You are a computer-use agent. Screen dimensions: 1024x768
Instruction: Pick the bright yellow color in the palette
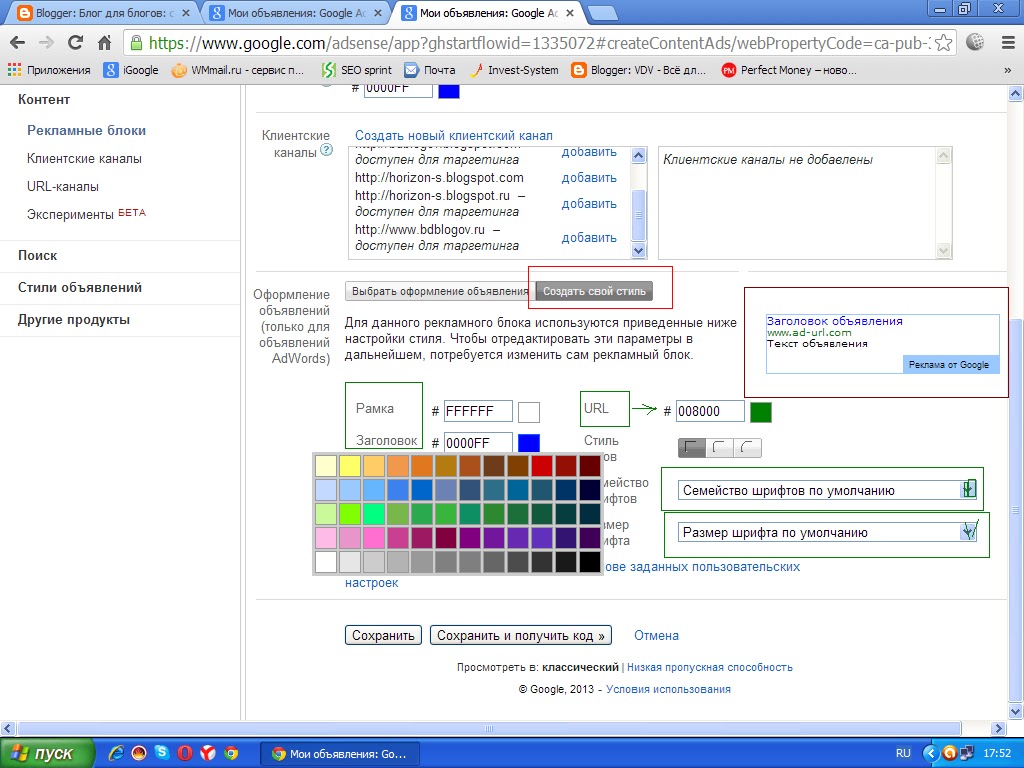point(350,466)
